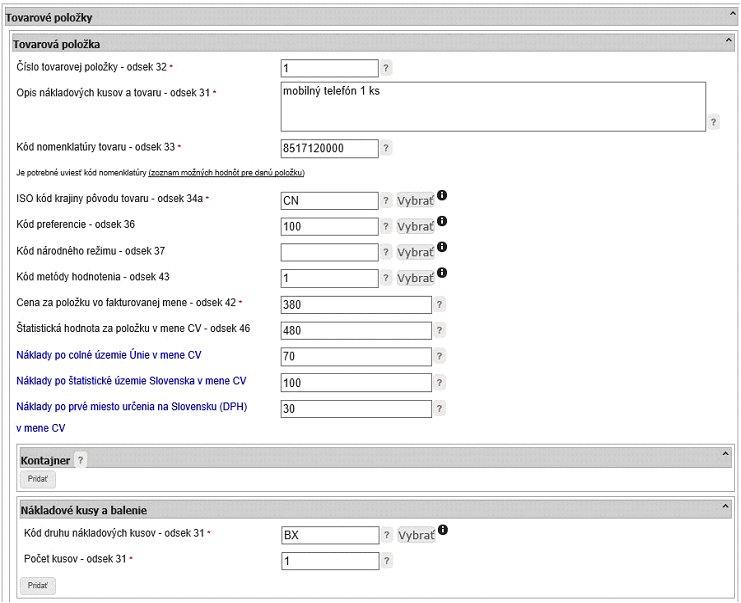Screen dimensions: 741x603
Task: Focus the nomenclature code field 8517120000
Action: pos(329,148)
